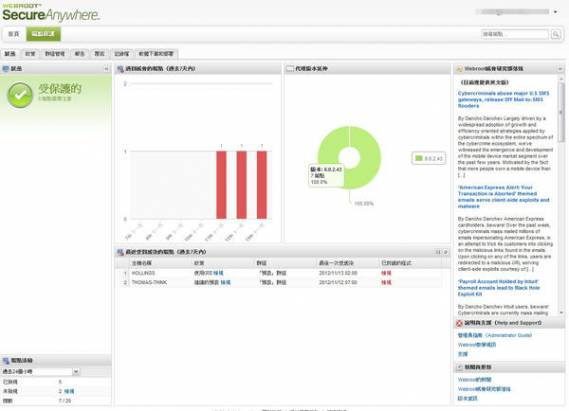Click the threat endpoints chart panel icon
The height and width of the screenshot is (411, 569).
(x=120, y=69)
